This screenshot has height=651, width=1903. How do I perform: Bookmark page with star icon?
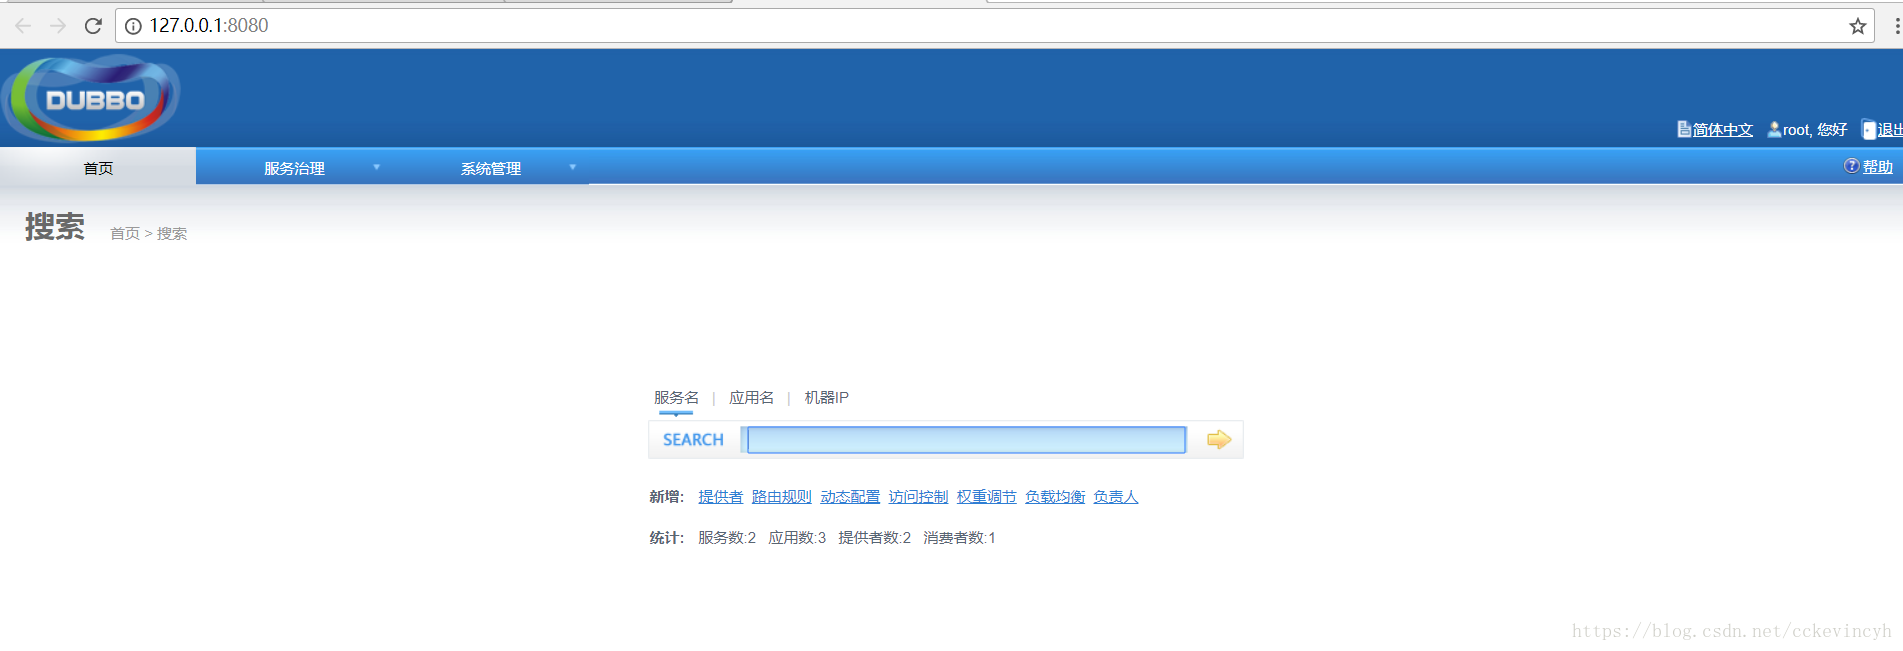click(x=1857, y=26)
